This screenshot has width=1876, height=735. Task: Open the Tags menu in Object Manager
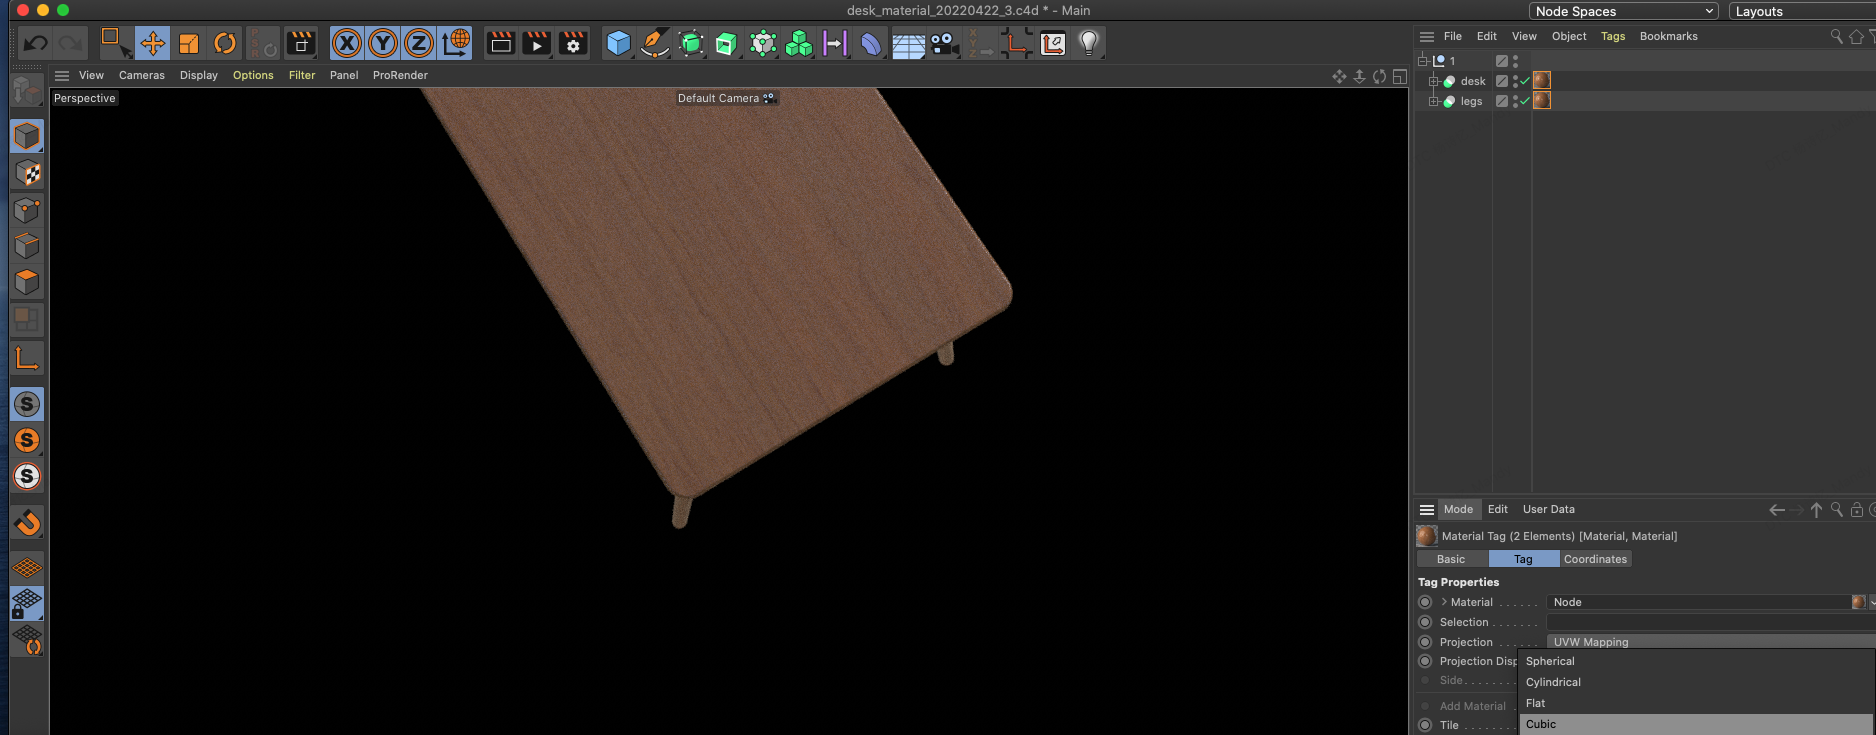1613,36
